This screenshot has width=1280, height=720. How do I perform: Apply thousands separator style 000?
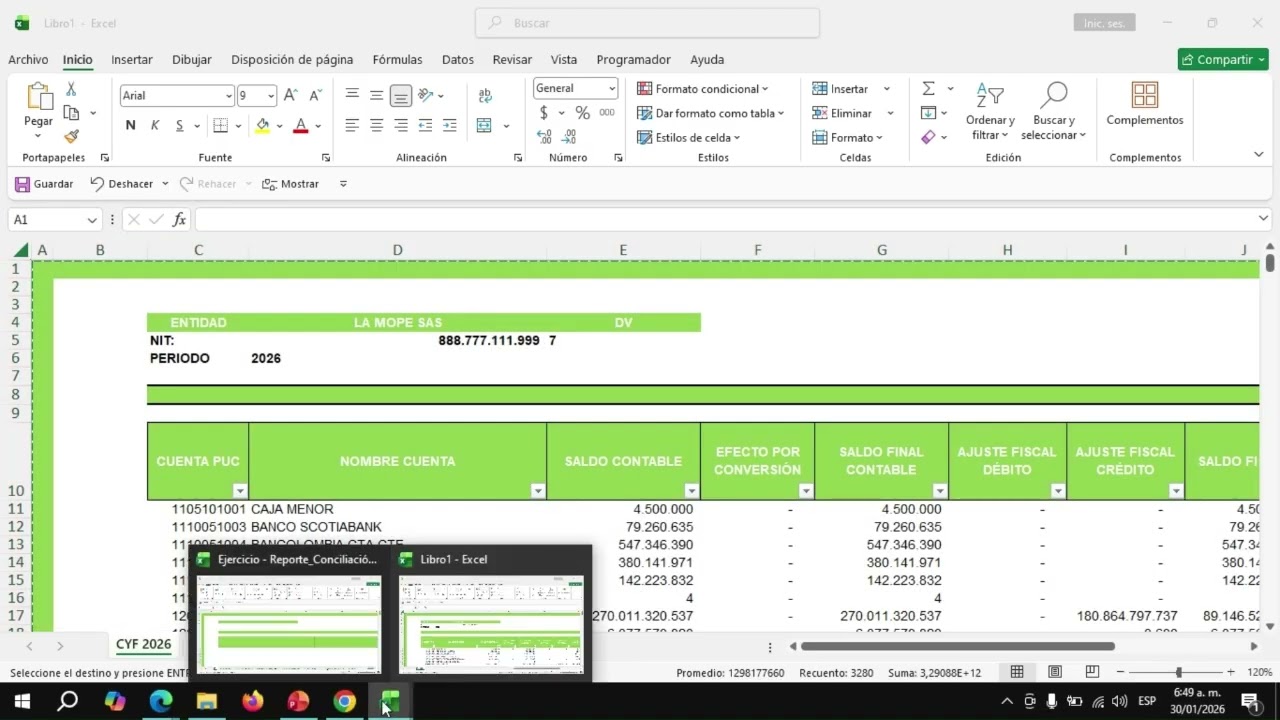(607, 113)
